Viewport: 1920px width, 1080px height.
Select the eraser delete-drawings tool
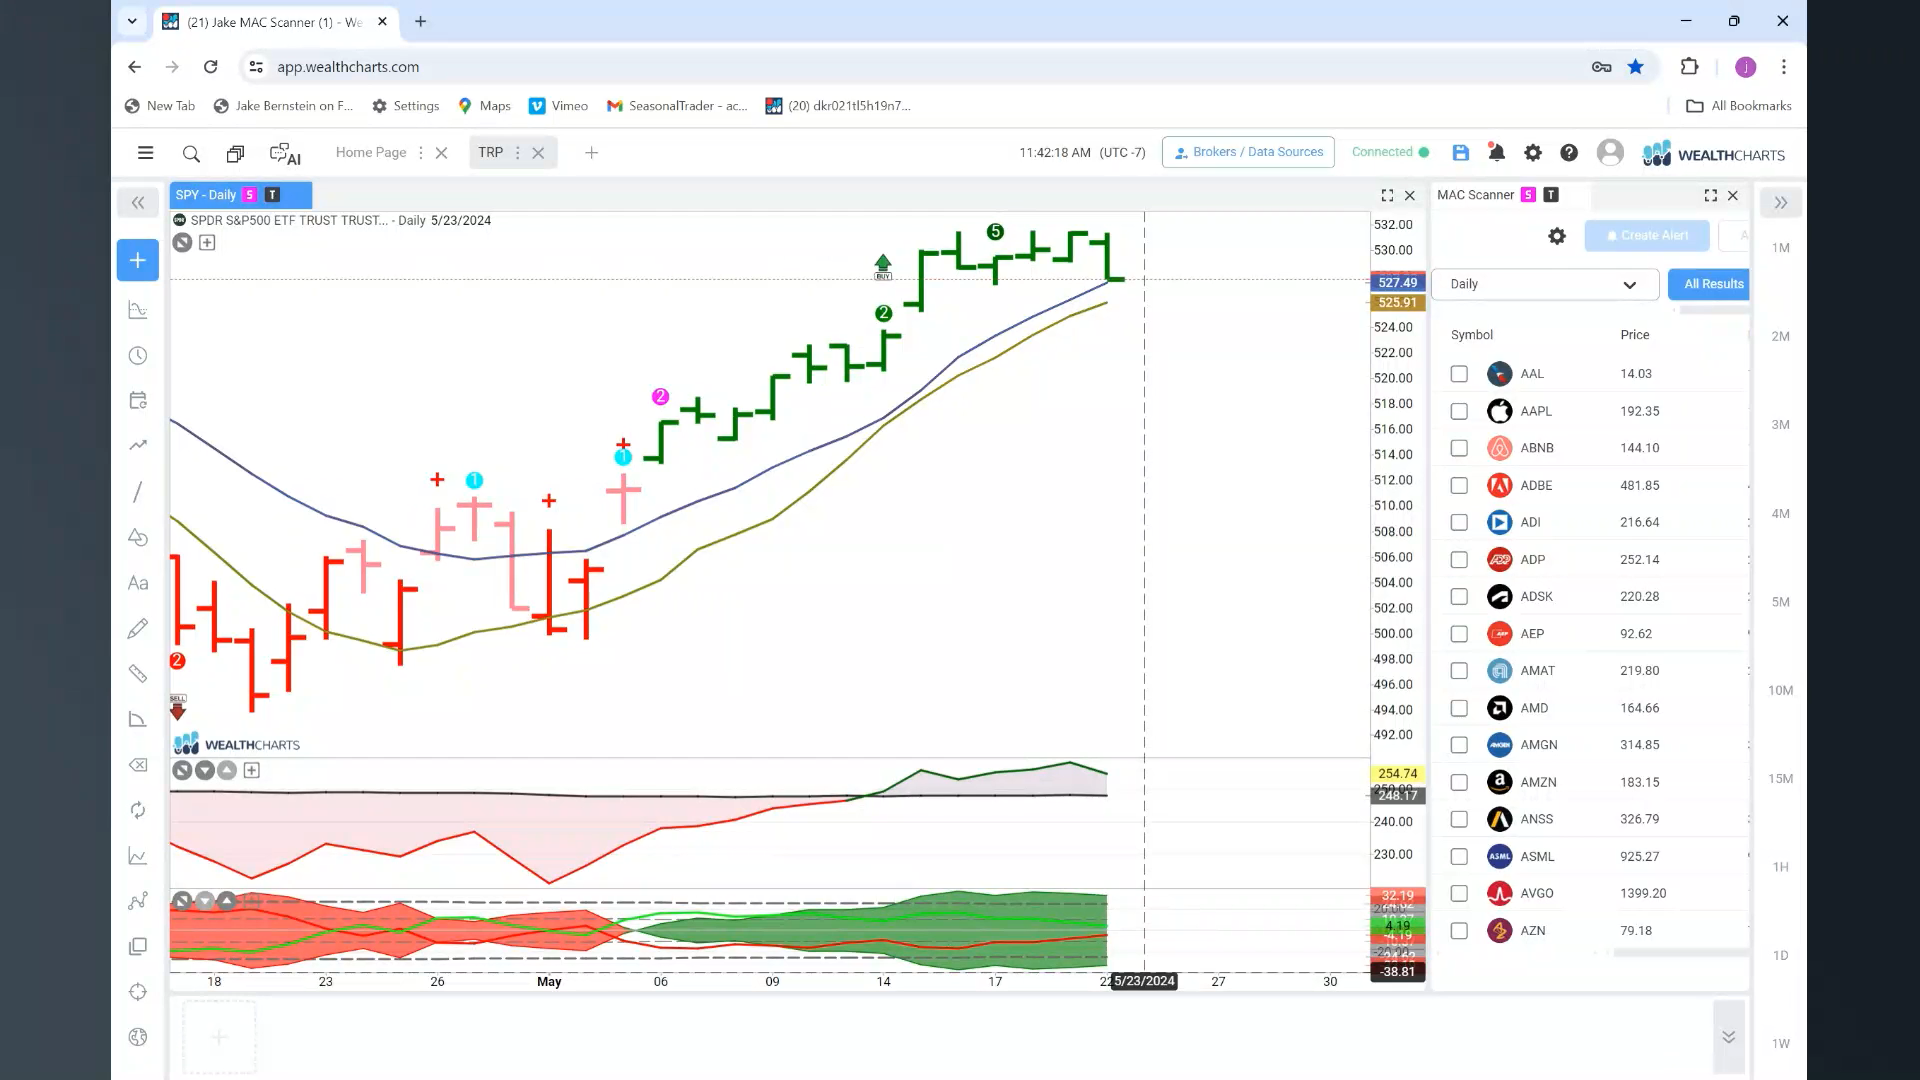tap(138, 765)
